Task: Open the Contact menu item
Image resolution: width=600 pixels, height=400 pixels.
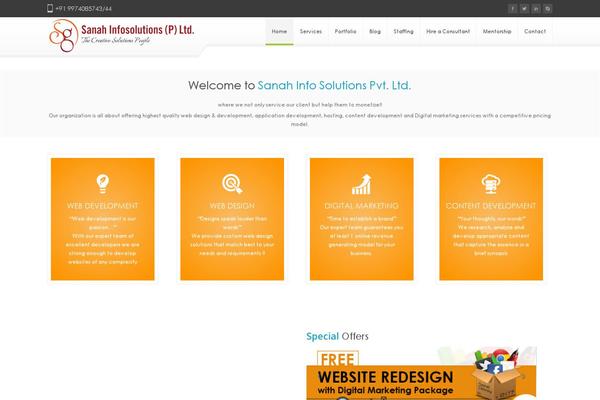Action: pos(535,32)
